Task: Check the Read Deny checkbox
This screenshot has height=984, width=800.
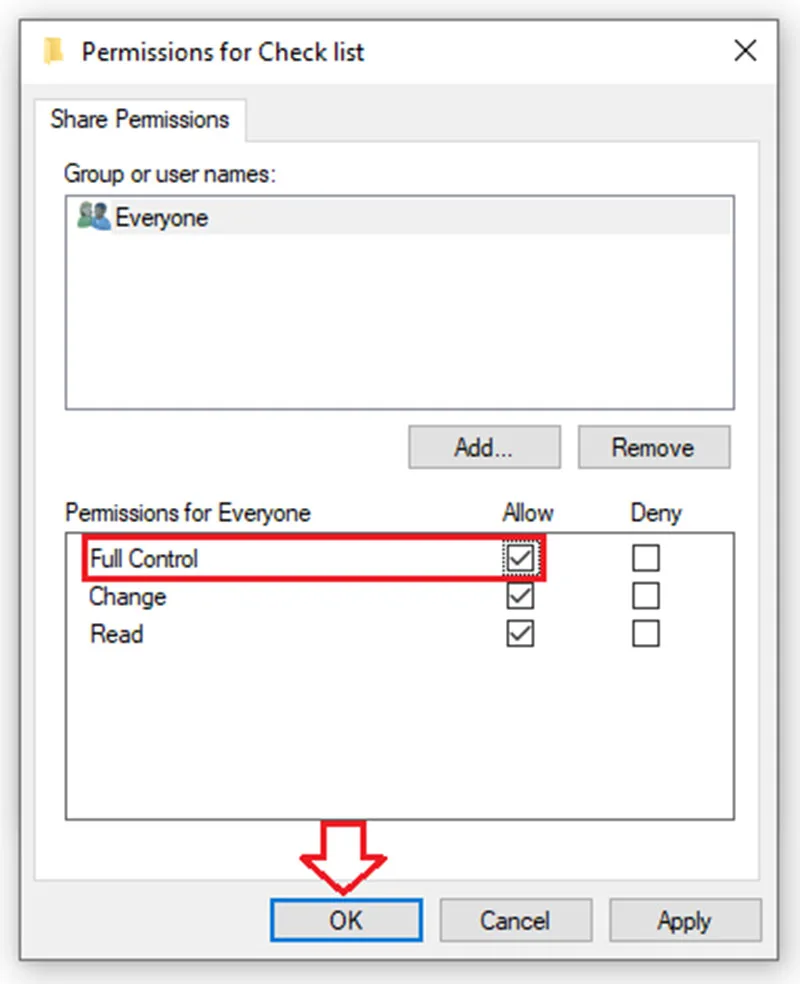Action: tap(646, 633)
